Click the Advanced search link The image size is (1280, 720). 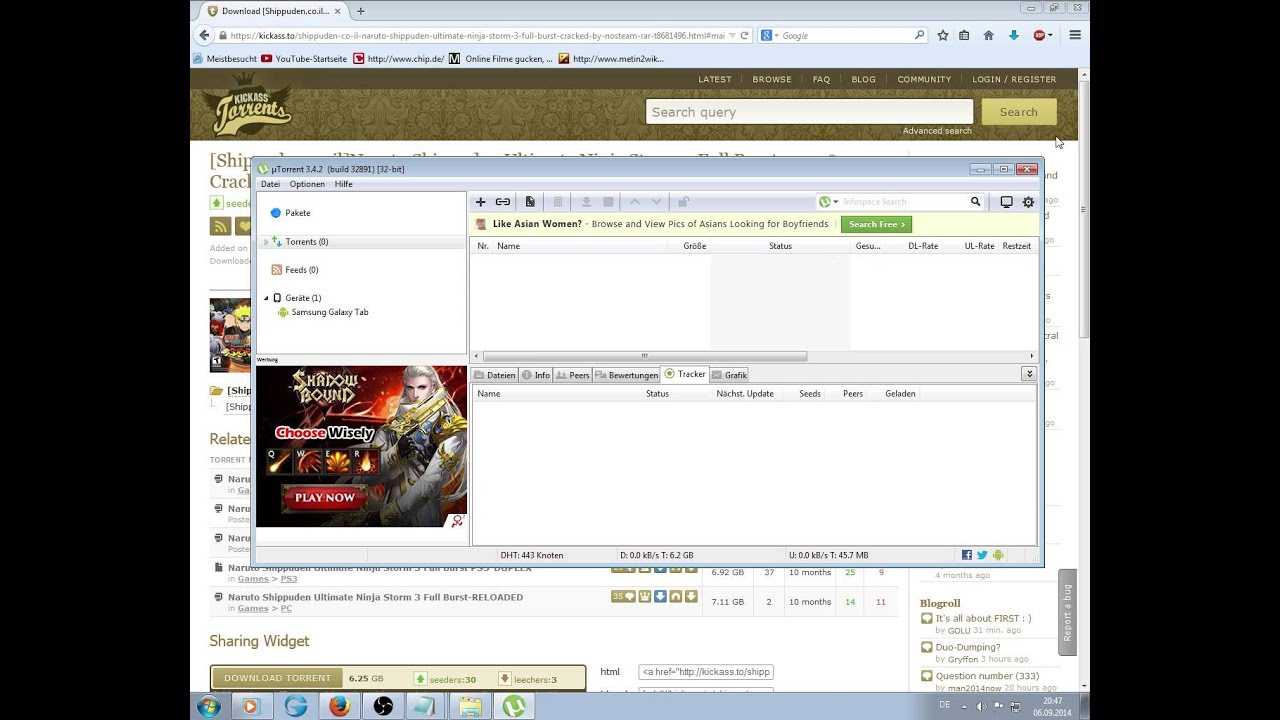pos(937,131)
